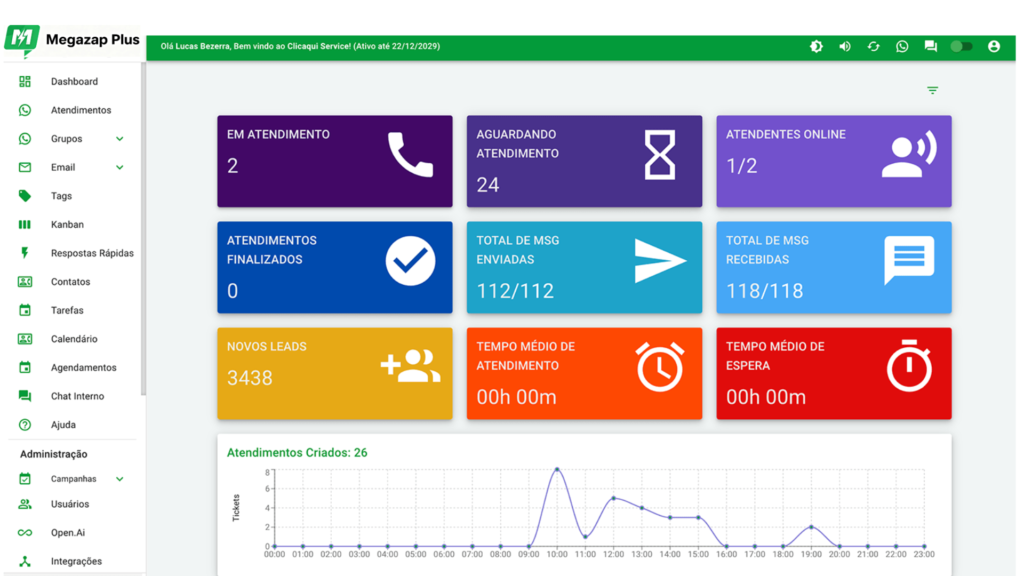The height and width of the screenshot is (576, 1024).
Task: Open Respostas Rápidas in the sidebar
Action: [92, 253]
